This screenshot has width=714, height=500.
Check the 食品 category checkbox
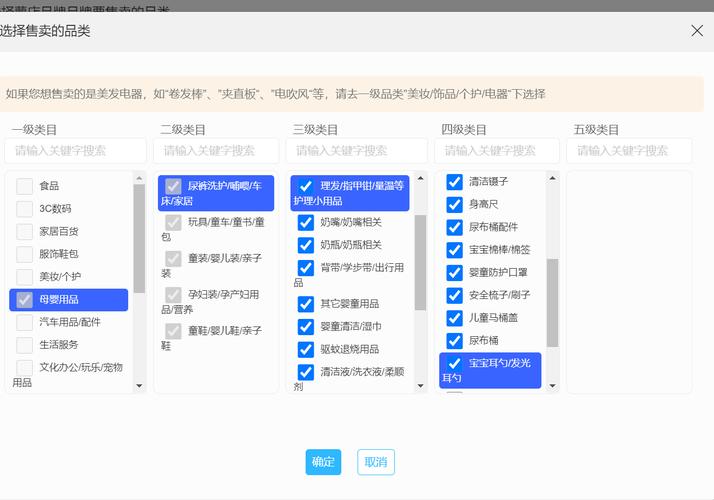coord(25,186)
